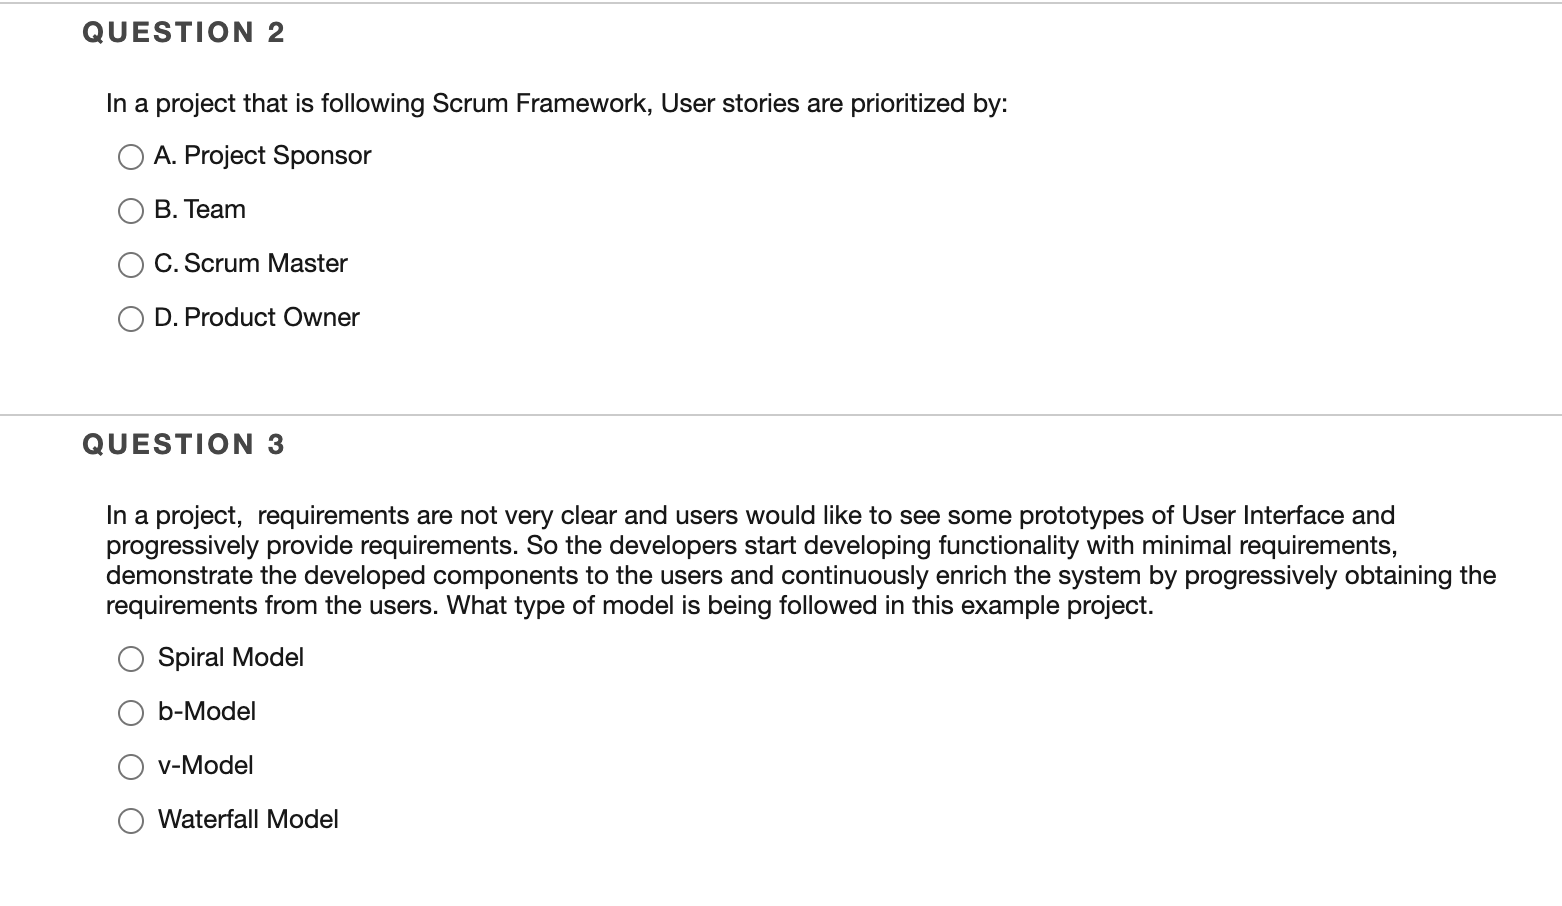Select C. Scrum Master option
The width and height of the screenshot is (1562, 906).
[x=130, y=264]
